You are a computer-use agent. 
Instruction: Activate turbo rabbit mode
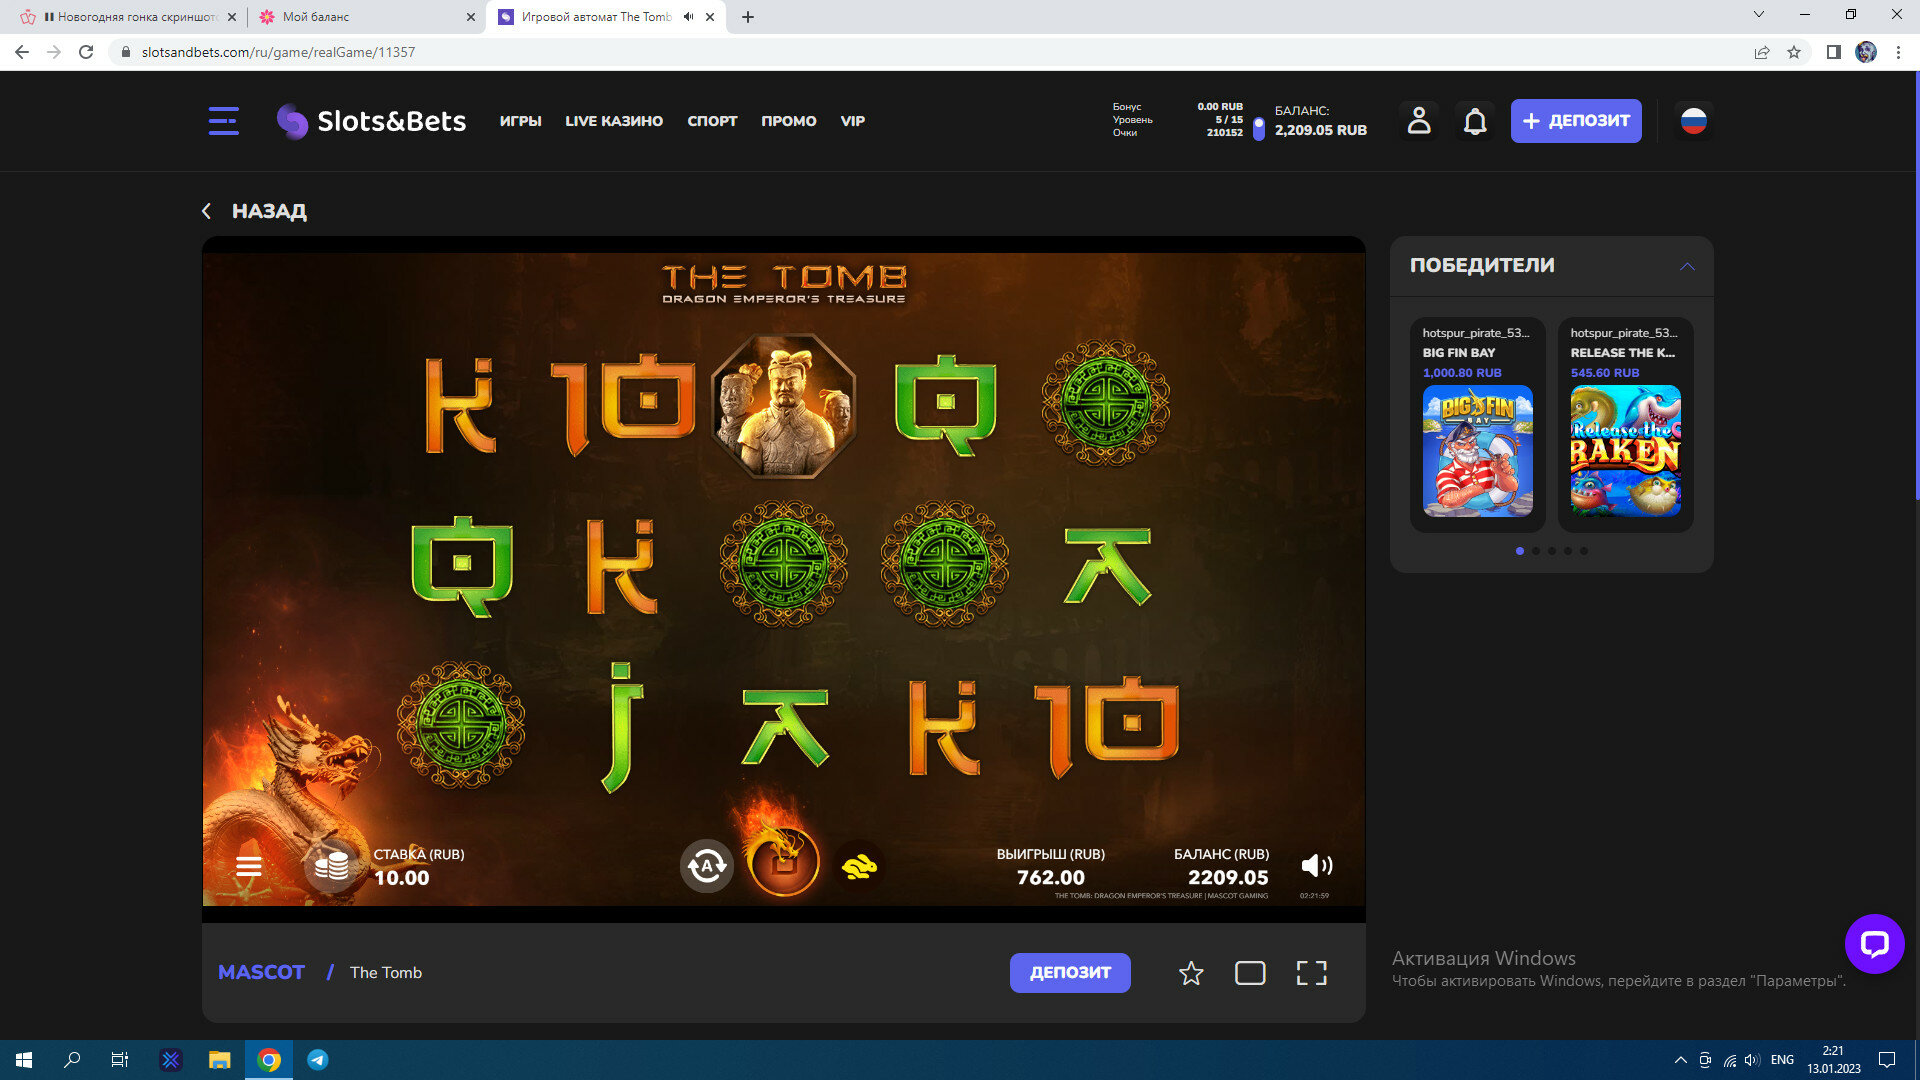click(x=859, y=866)
